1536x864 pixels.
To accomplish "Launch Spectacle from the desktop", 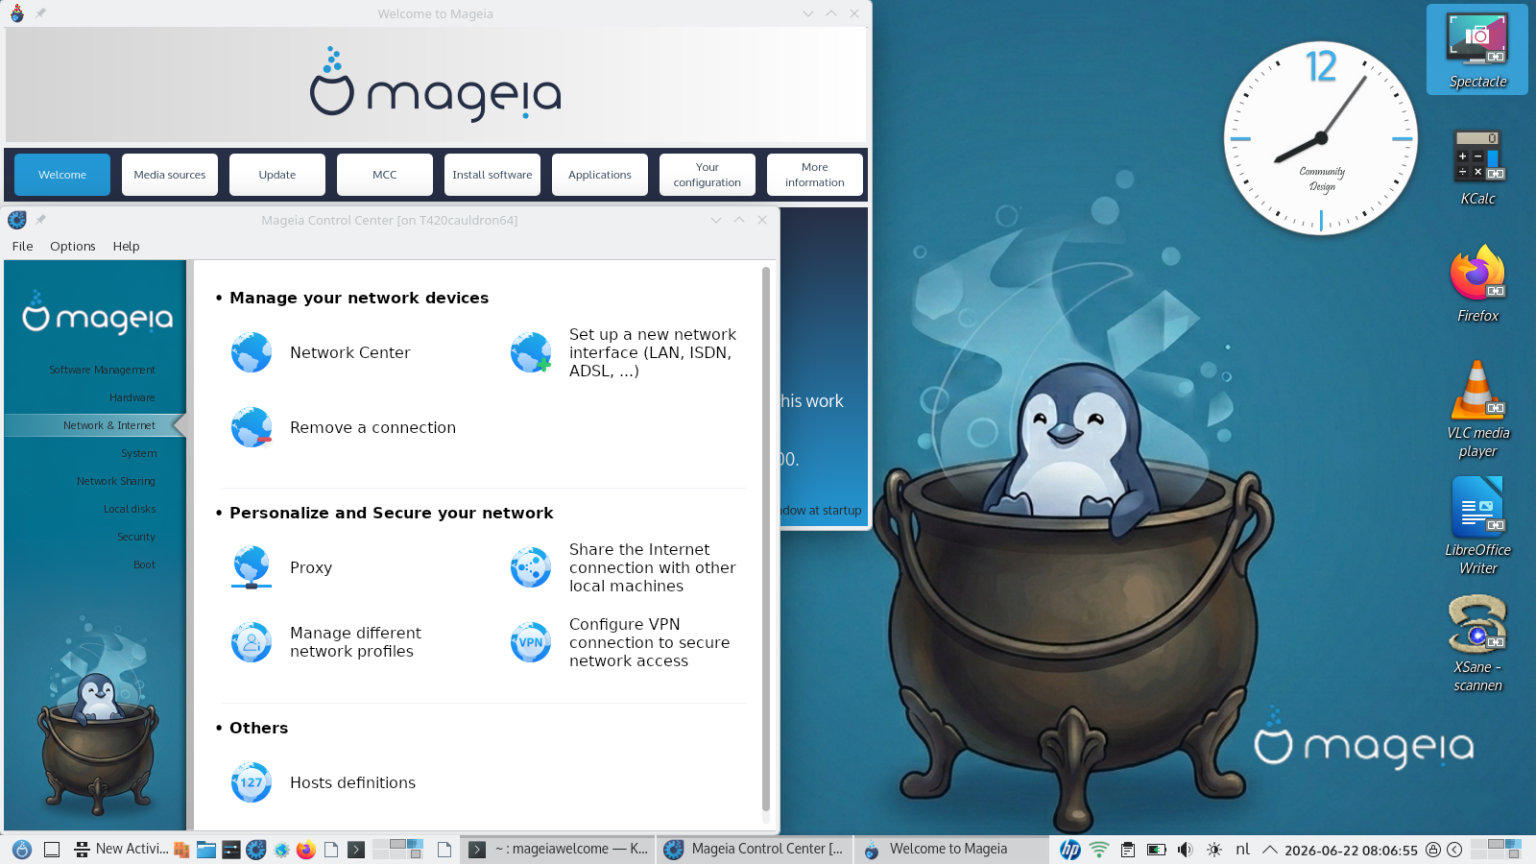I will point(1477,50).
